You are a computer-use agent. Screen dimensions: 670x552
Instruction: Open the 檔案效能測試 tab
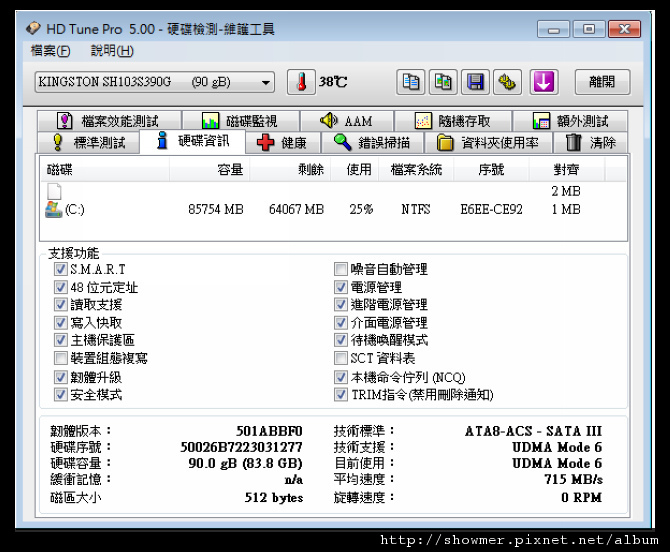coord(109,121)
